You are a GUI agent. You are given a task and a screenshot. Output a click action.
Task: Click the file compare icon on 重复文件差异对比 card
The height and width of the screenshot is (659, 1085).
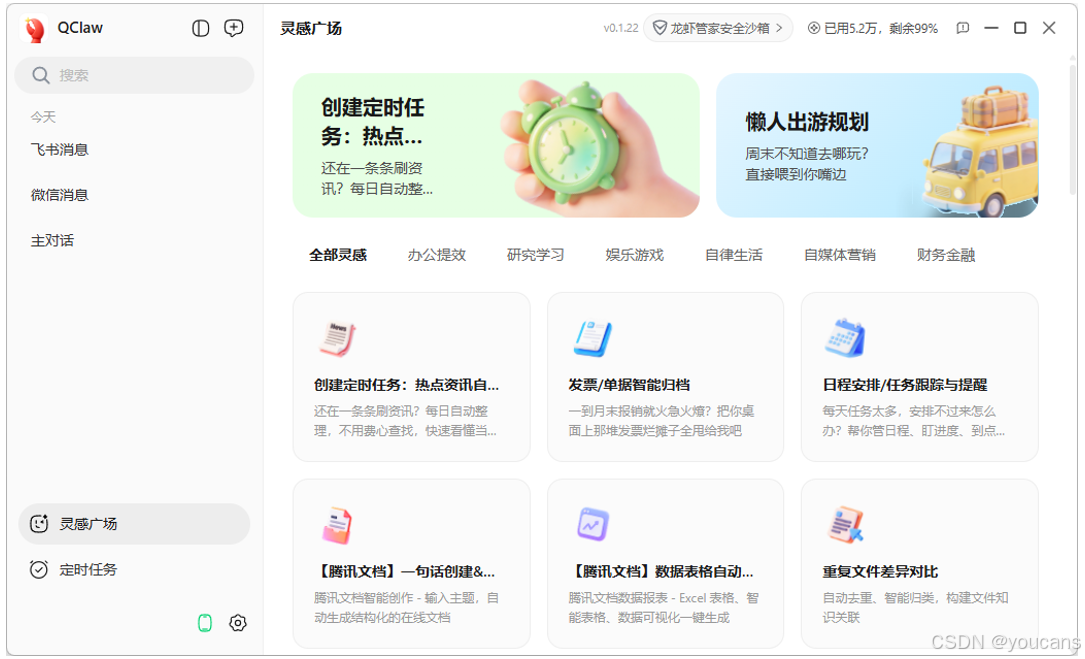pyautogui.click(x=845, y=525)
